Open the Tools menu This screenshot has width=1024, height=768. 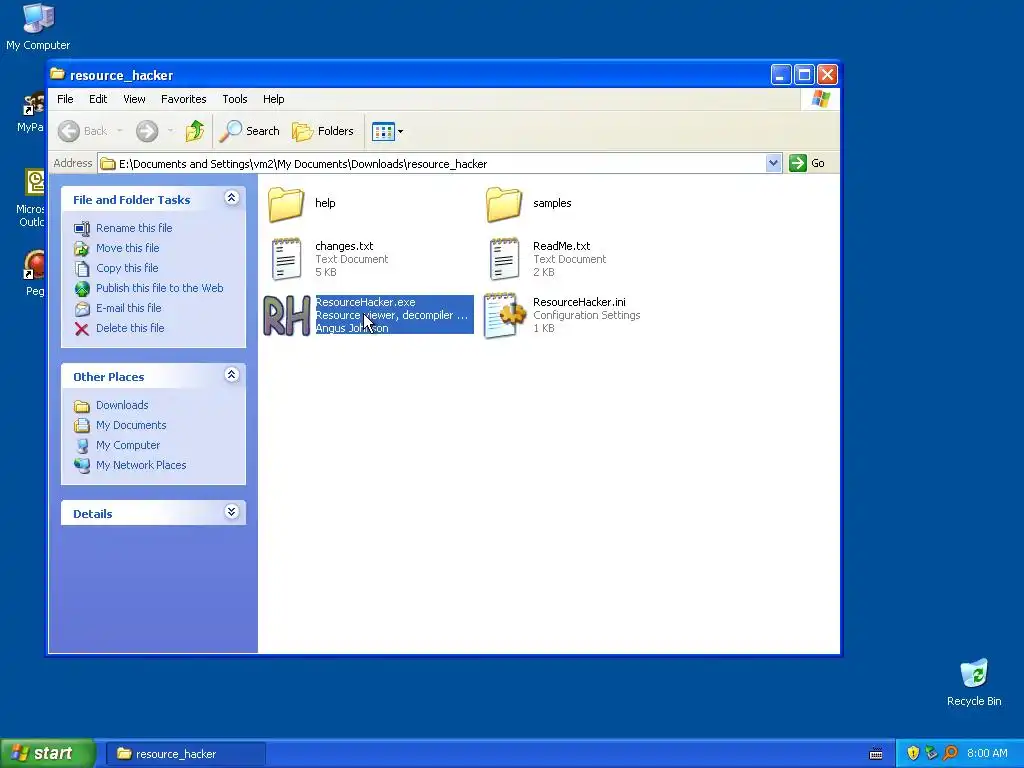click(x=234, y=99)
